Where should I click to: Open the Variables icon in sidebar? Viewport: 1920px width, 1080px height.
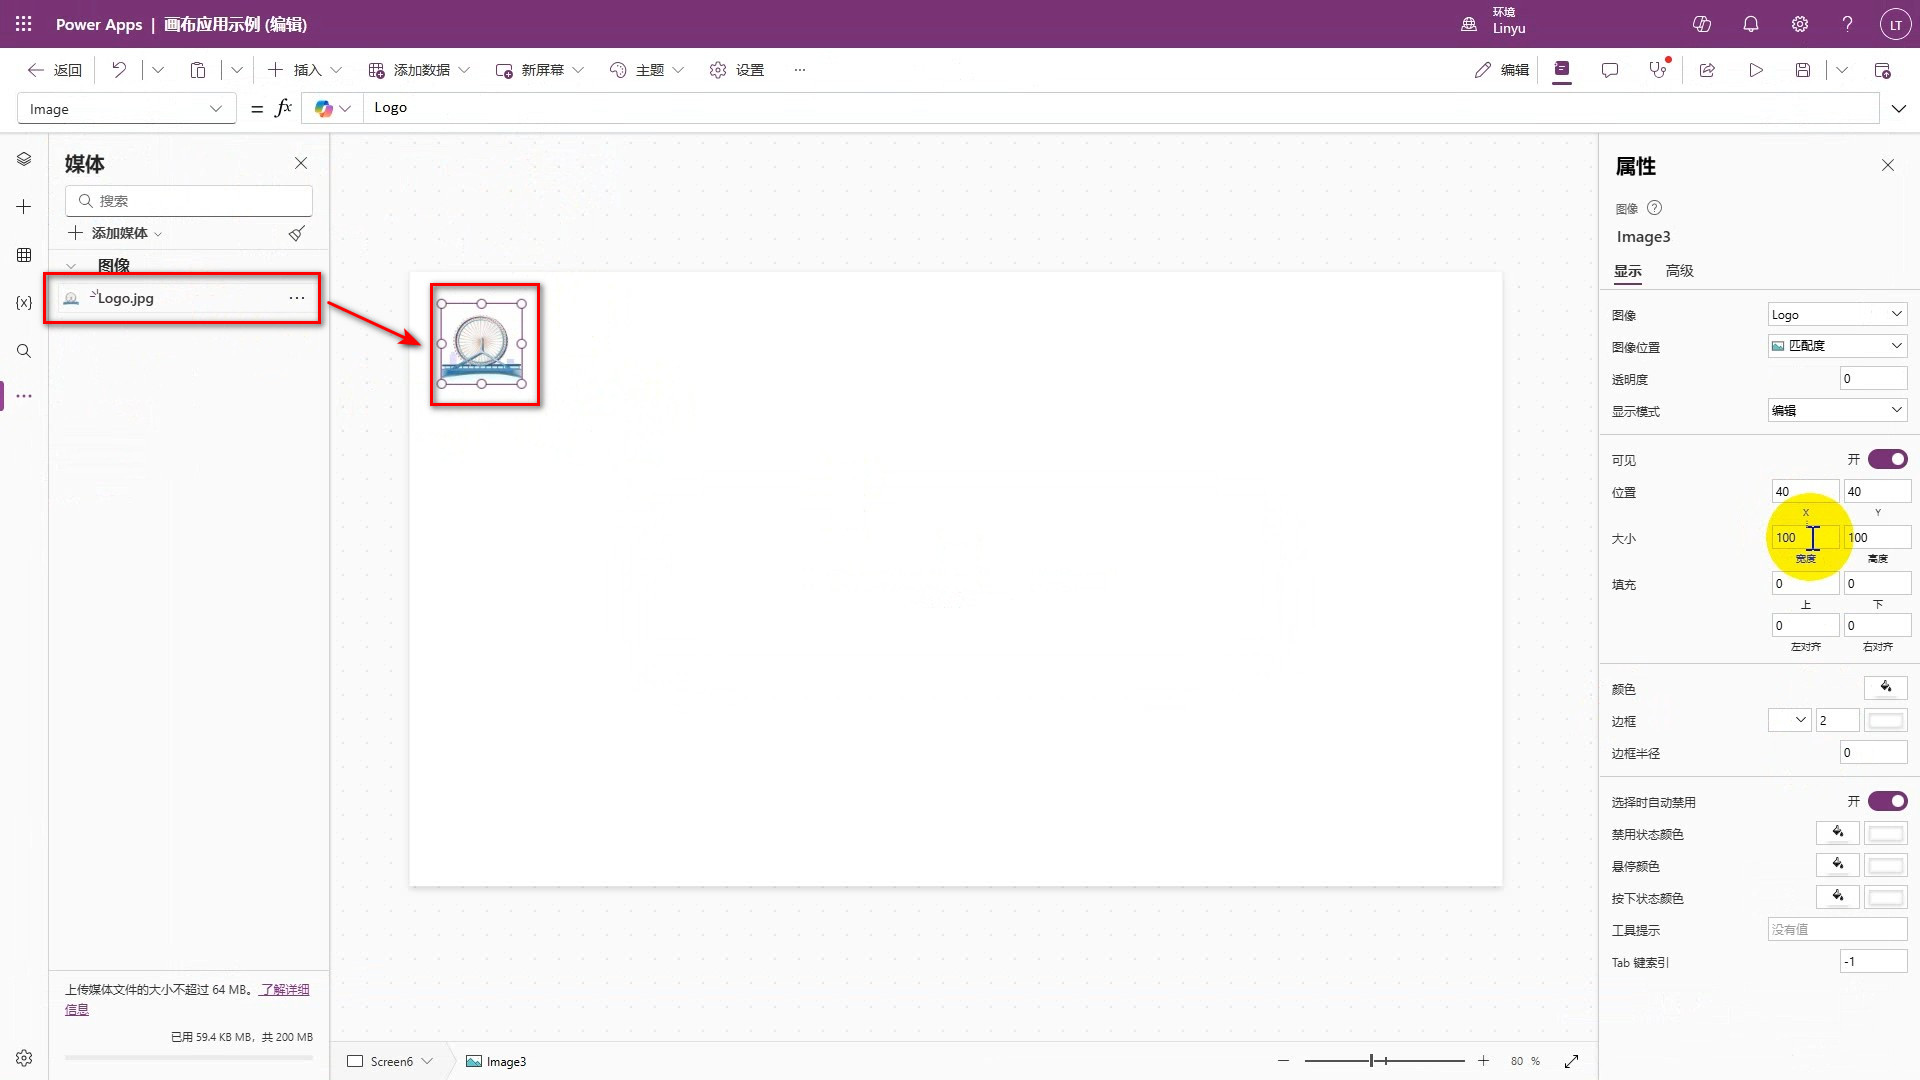(x=24, y=302)
